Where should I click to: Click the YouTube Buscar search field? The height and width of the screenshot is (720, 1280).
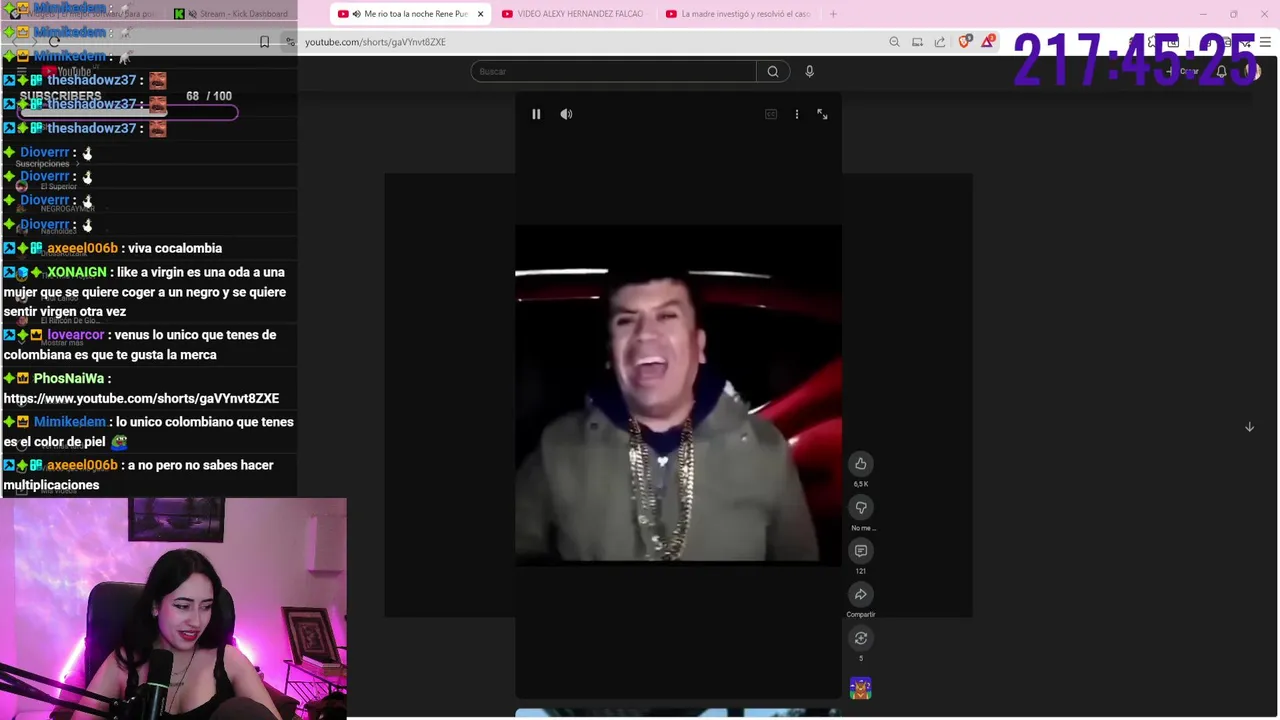(614, 71)
